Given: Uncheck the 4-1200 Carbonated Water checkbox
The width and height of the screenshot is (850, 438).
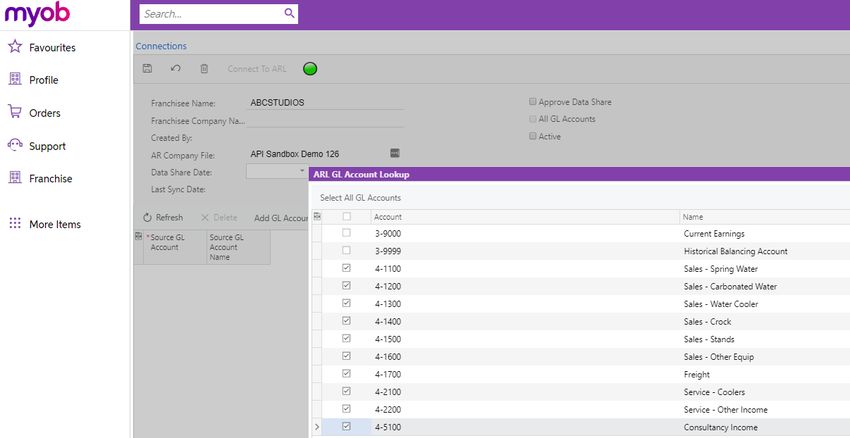Looking at the screenshot, I should [346, 285].
